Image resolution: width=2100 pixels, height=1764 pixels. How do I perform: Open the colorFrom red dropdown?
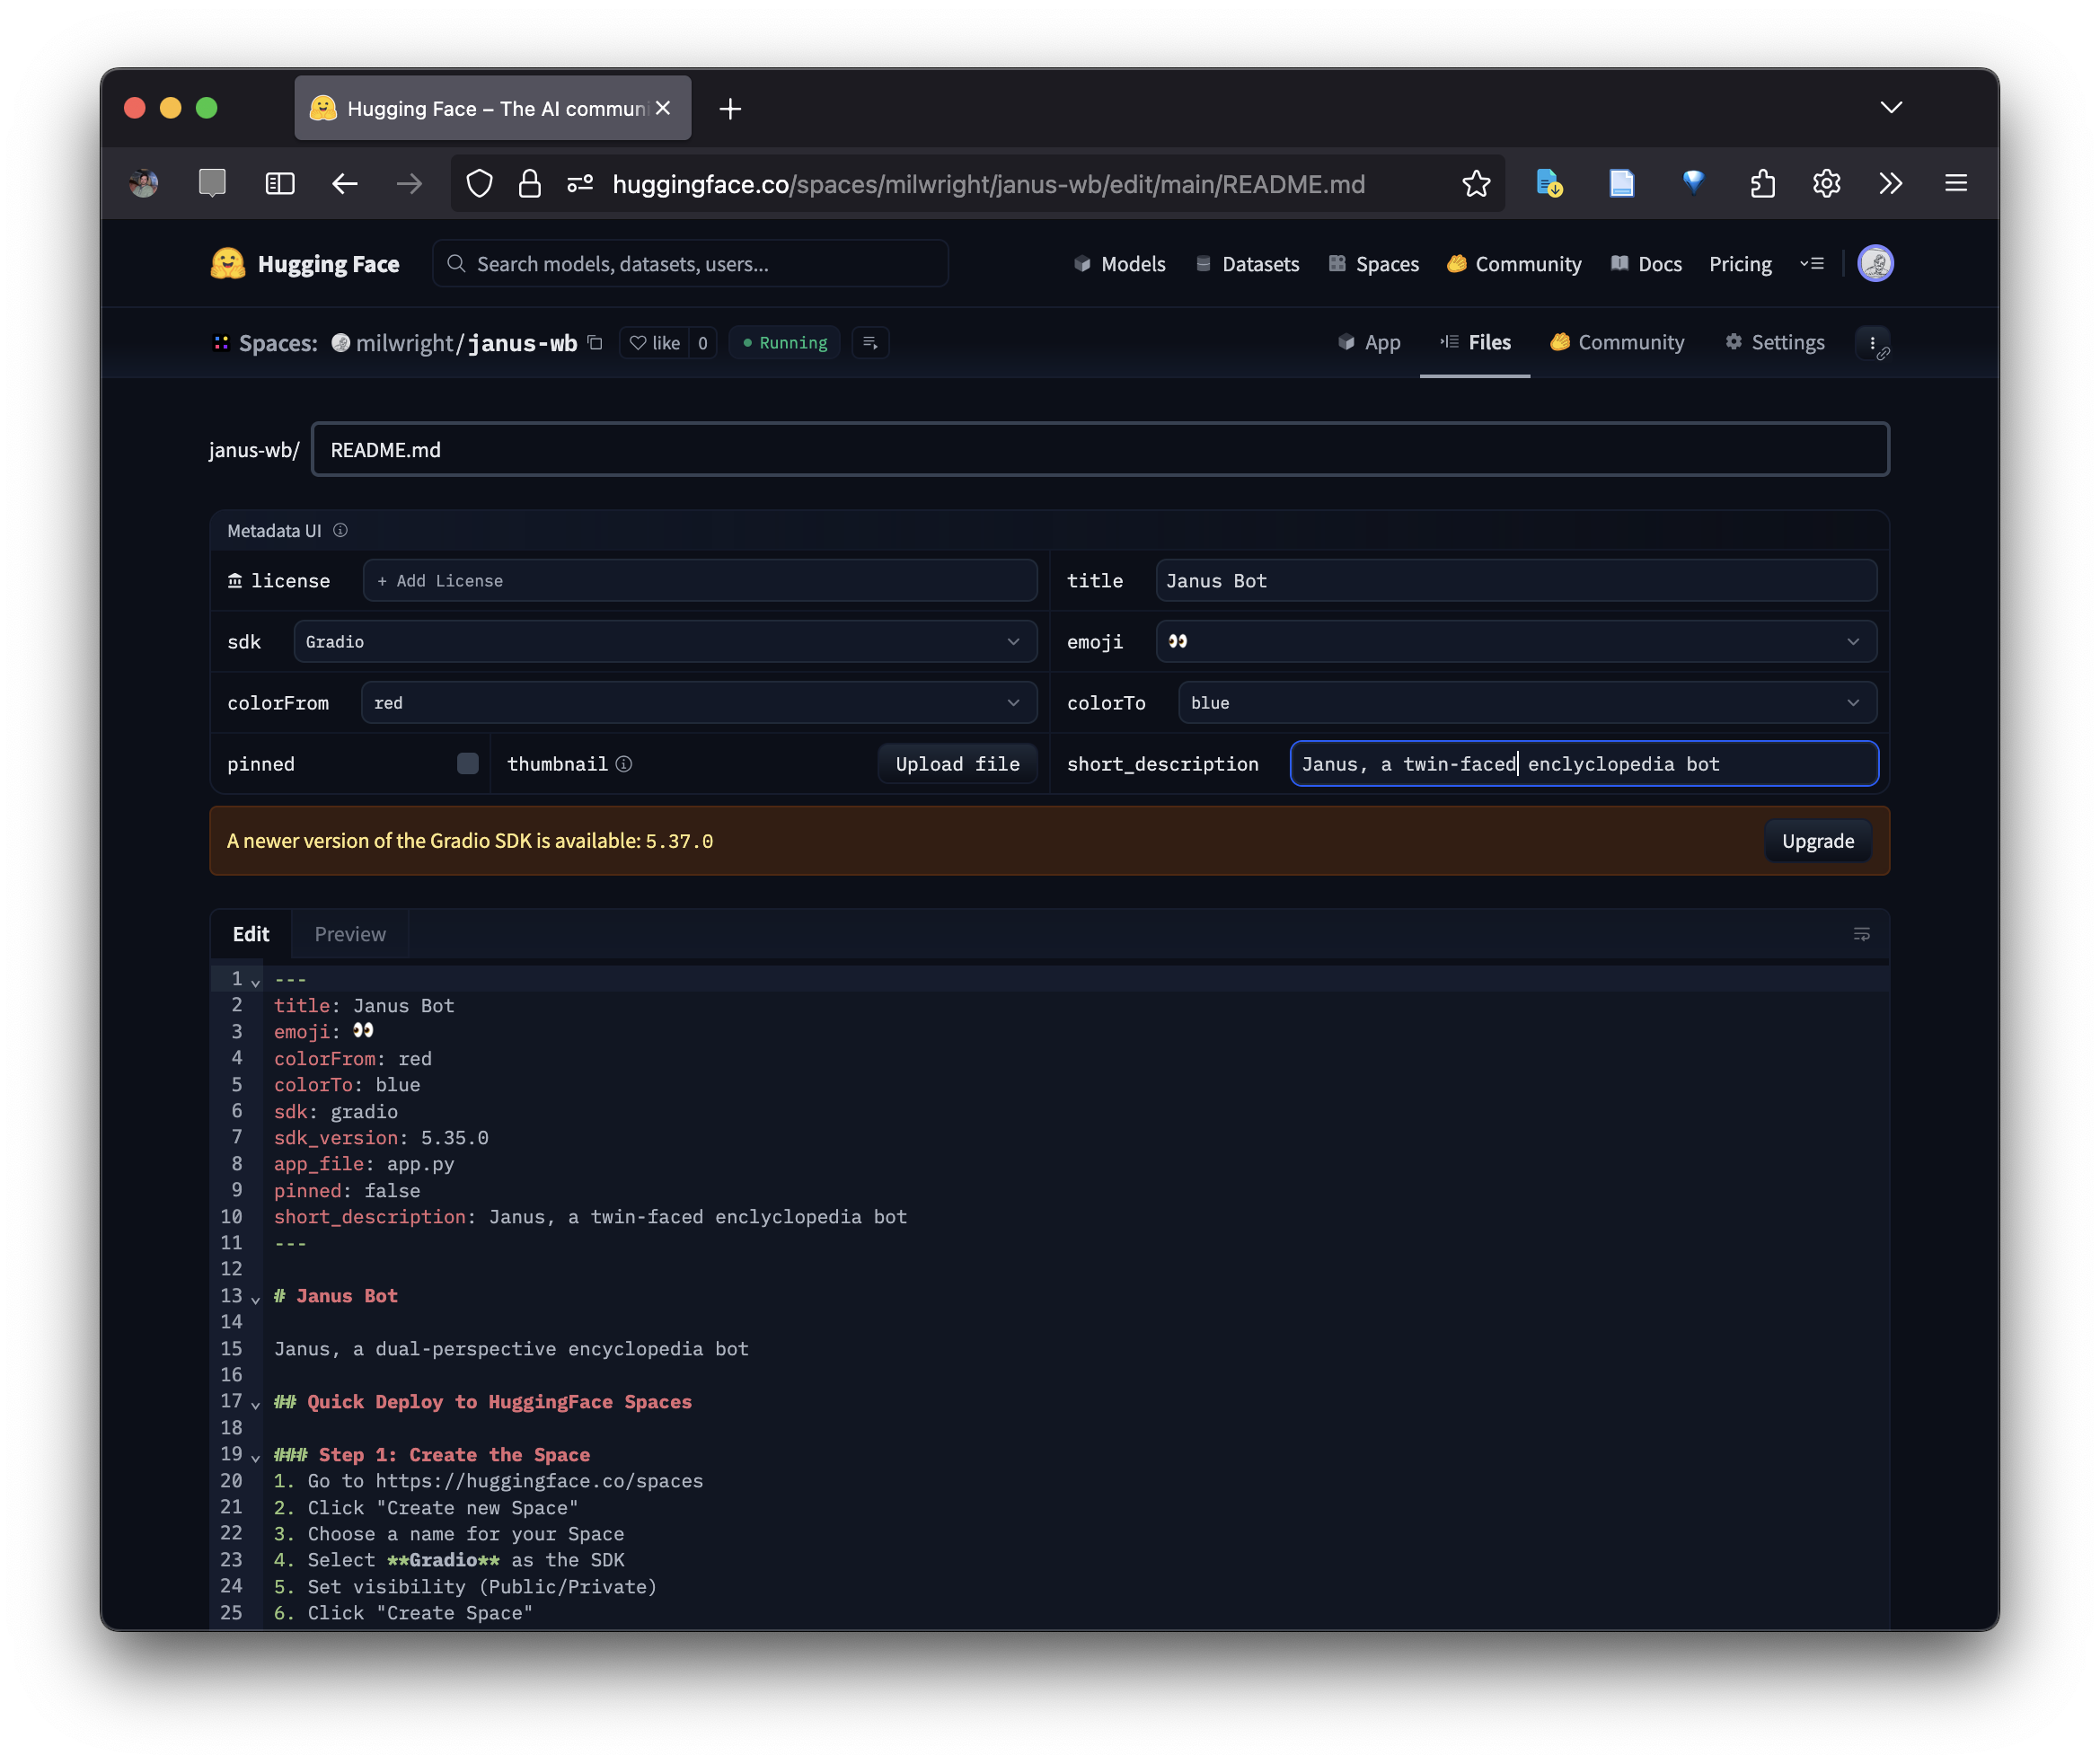(698, 703)
